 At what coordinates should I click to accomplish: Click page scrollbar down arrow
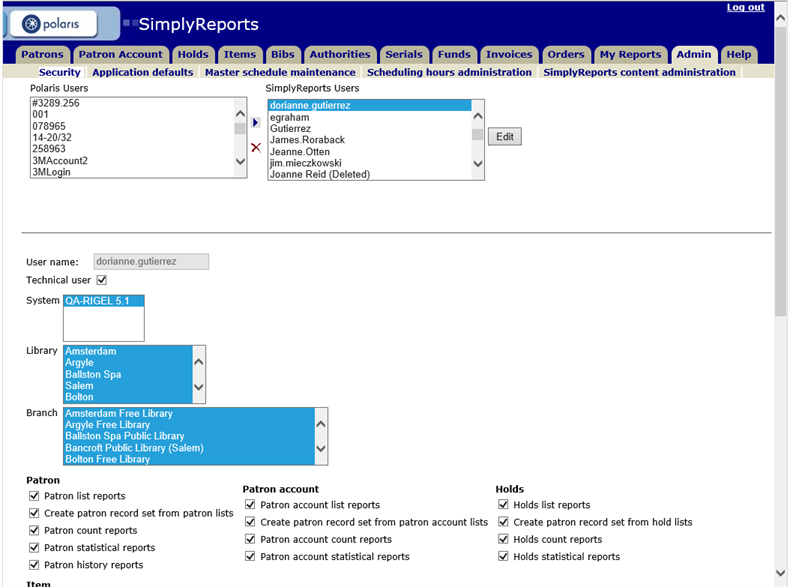780,573
